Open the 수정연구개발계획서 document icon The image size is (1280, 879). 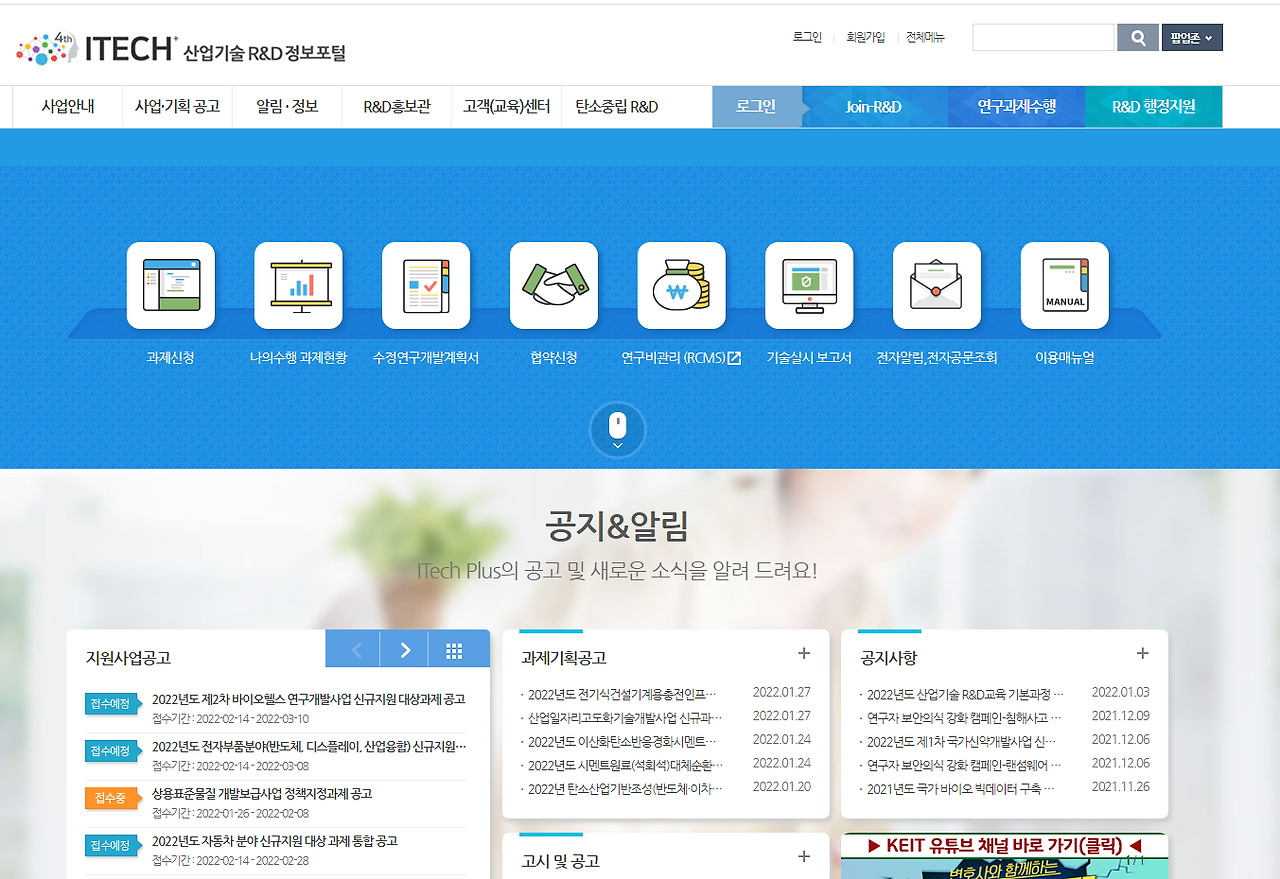pyautogui.click(x=426, y=285)
